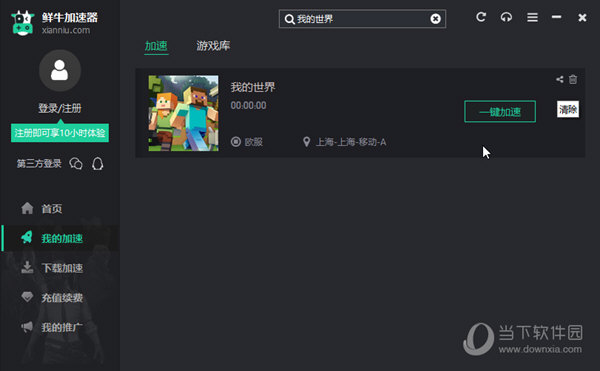Click the 注册即可享10小时体验 banner
Viewport: 600px width, 371px height.
[x=60, y=133]
